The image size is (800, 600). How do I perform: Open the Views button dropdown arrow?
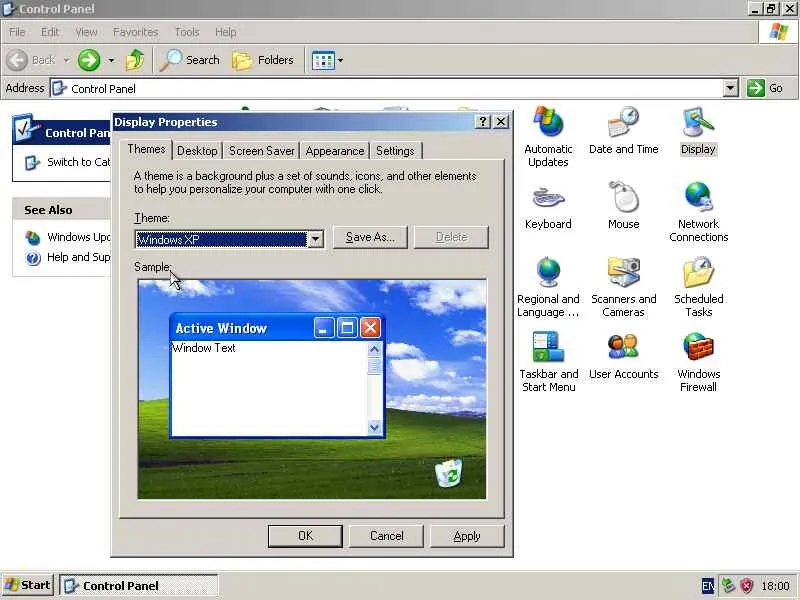pos(340,60)
